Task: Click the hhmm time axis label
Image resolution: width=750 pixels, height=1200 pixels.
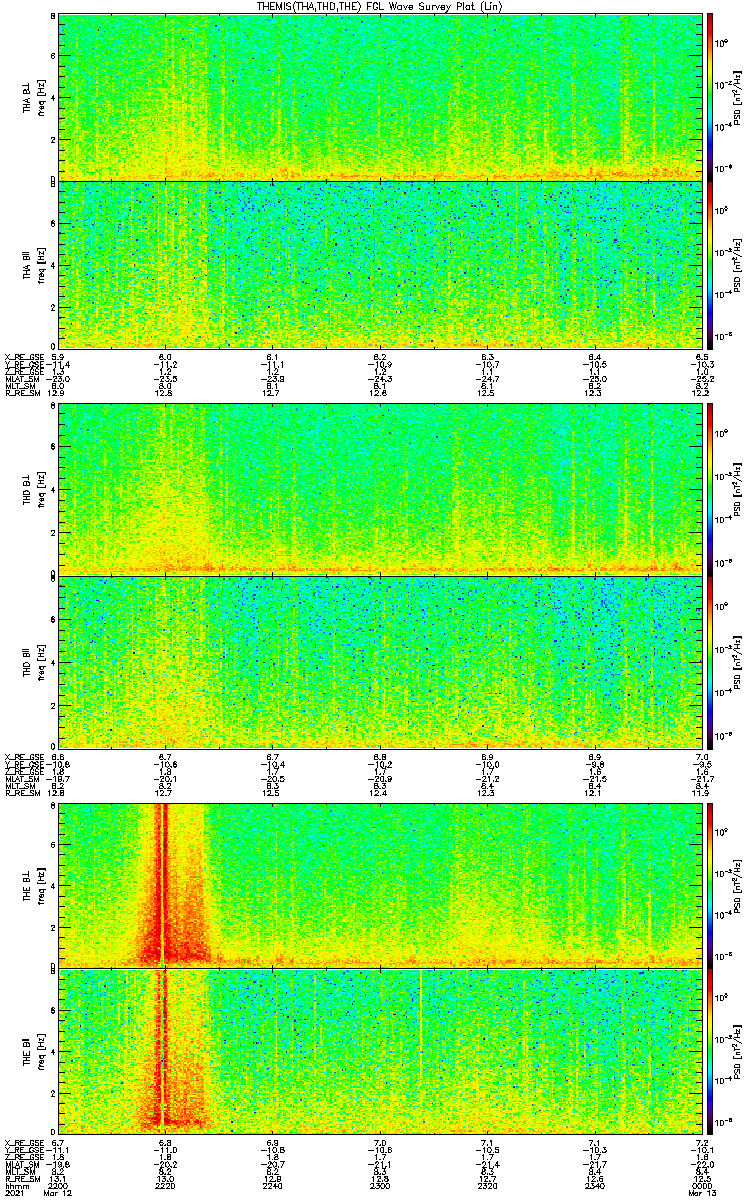Action: [x=15, y=1184]
